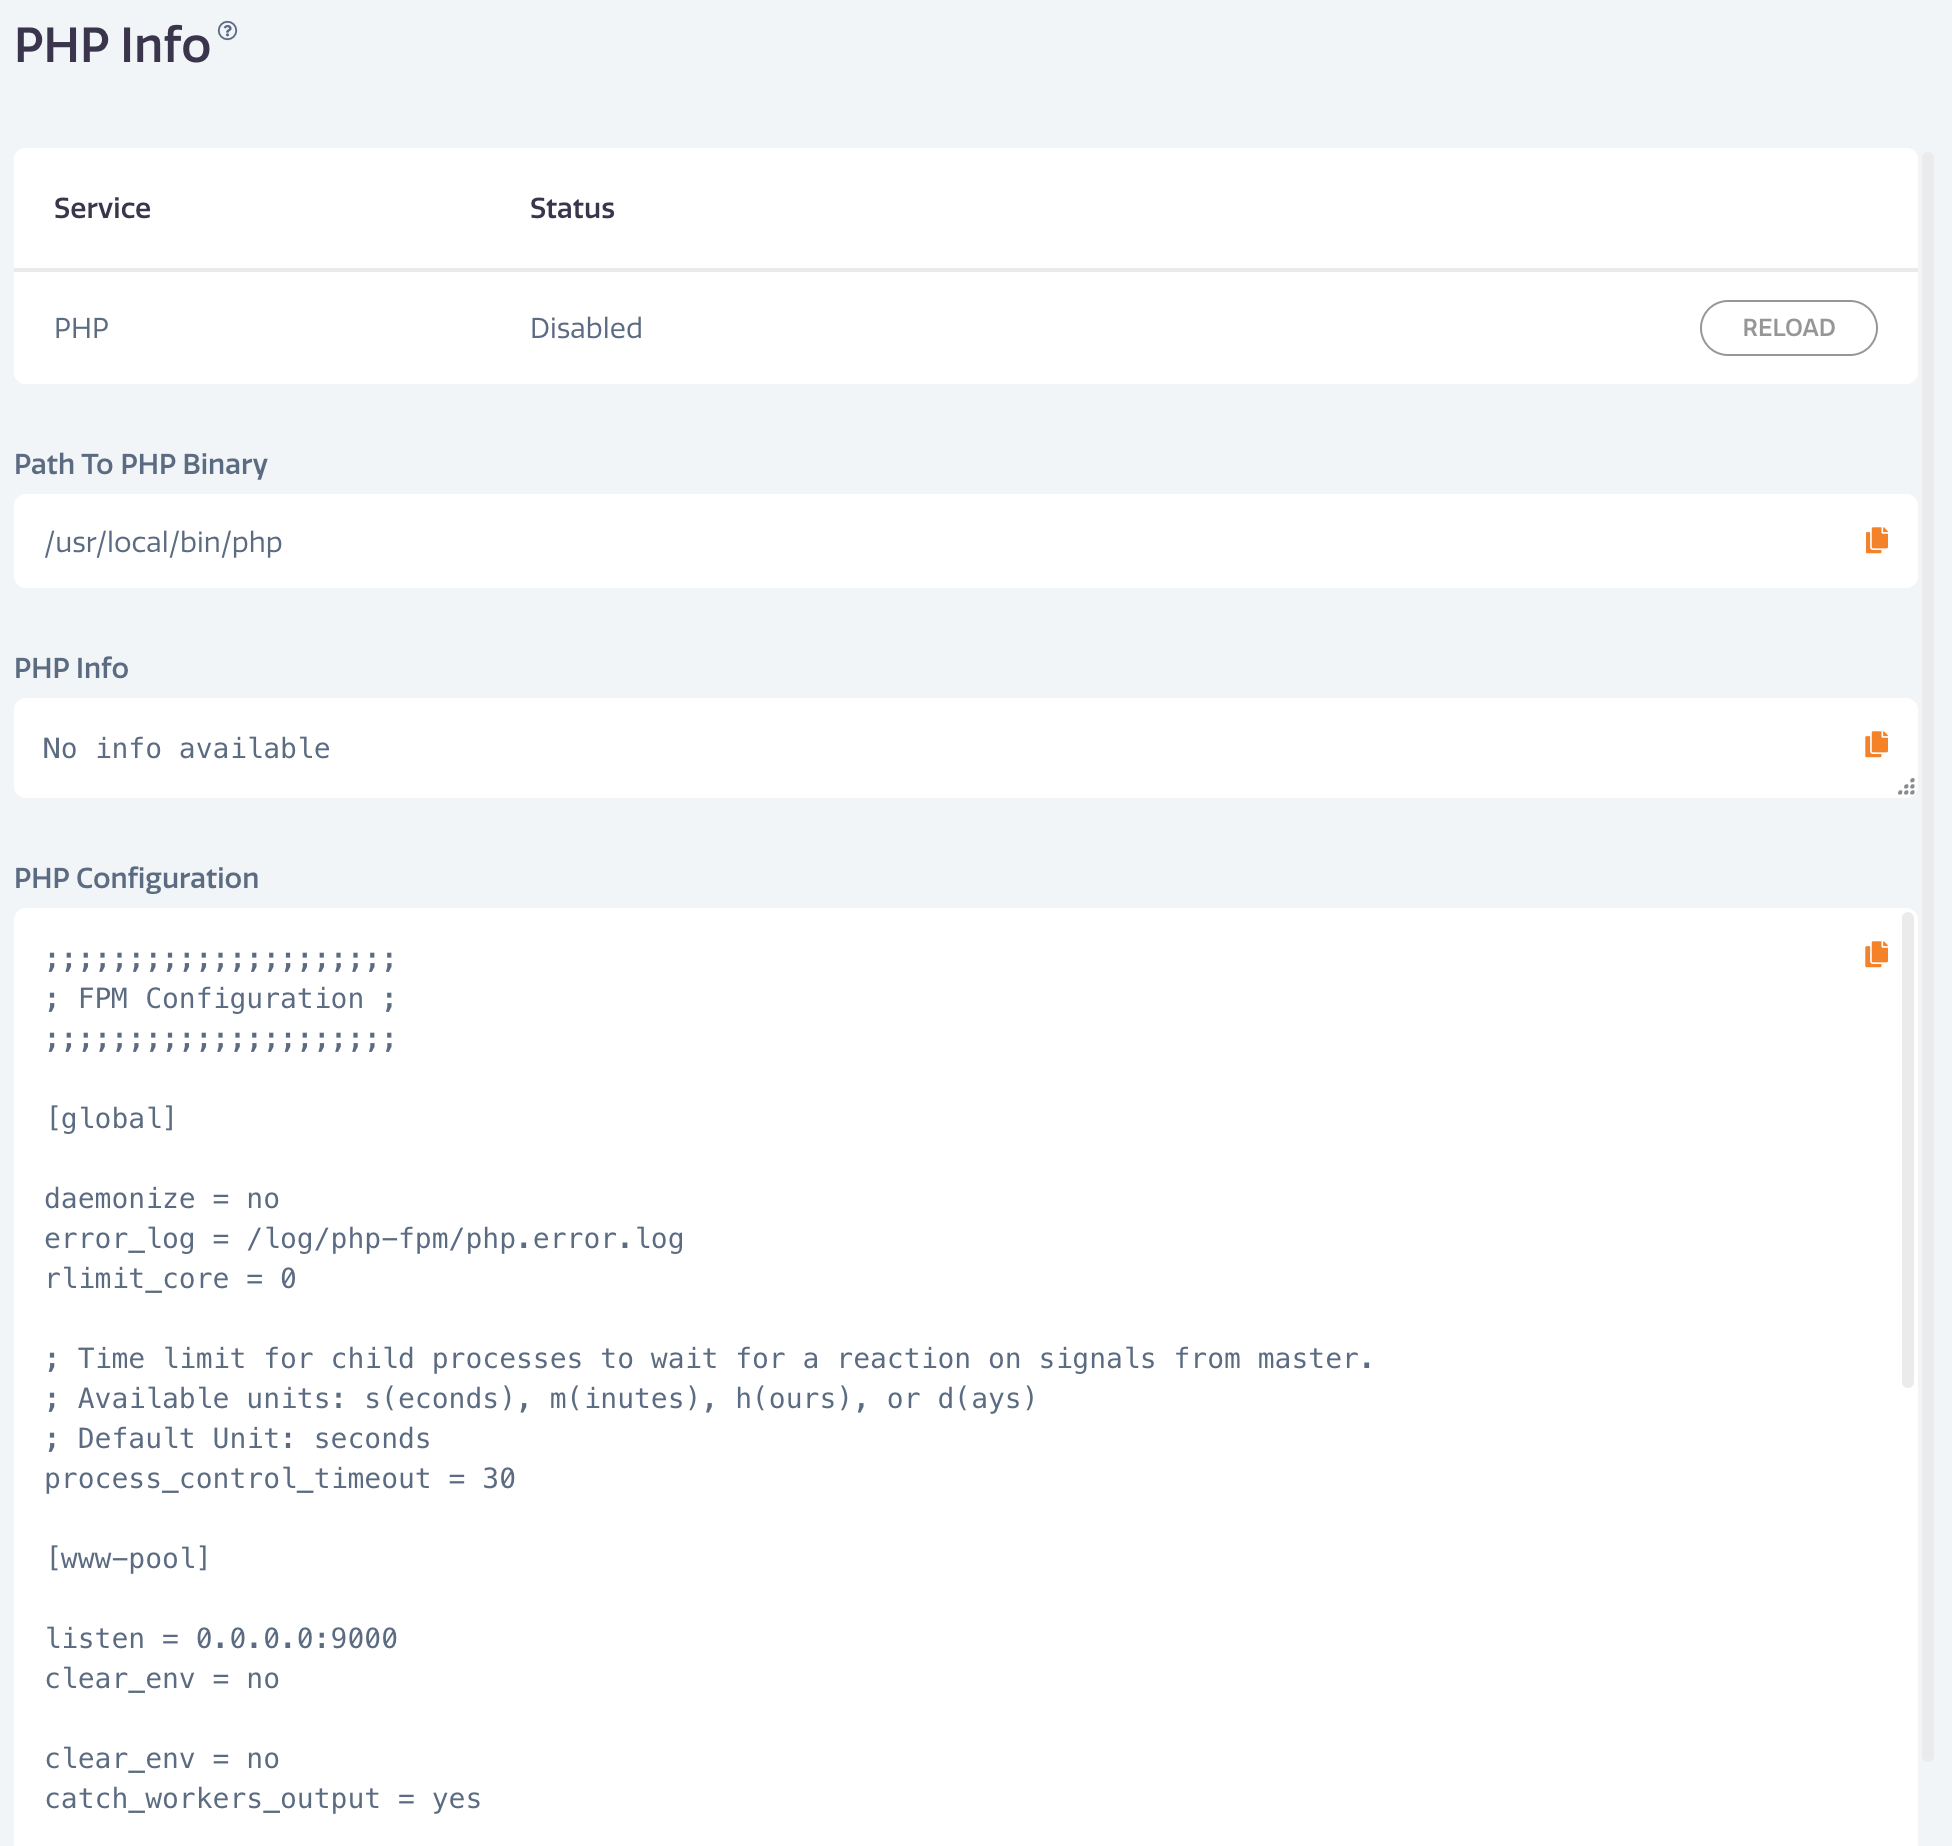Click the error_log path line
This screenshot has width=1952, height=1846.
364,1238
